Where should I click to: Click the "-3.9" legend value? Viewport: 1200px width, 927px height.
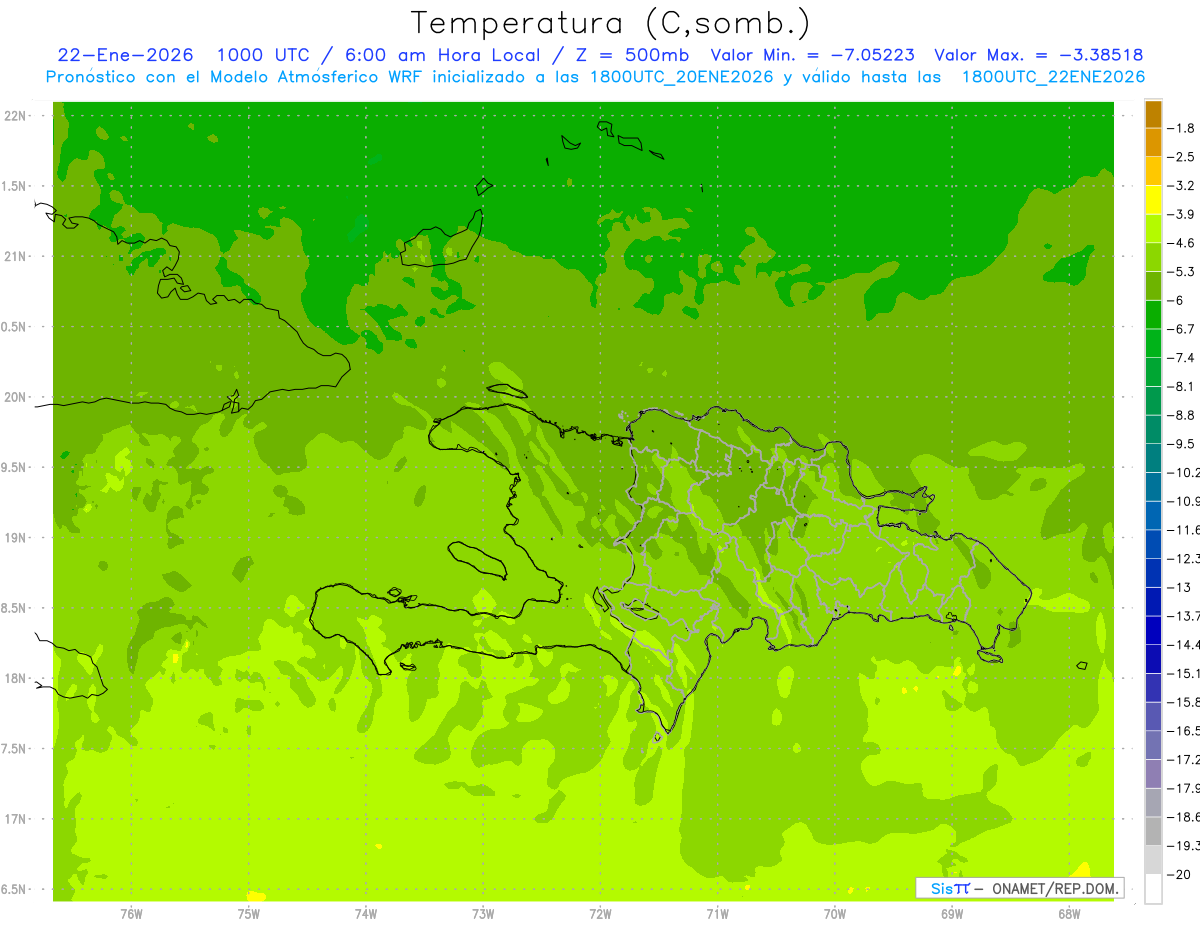tap(1182, 214)
